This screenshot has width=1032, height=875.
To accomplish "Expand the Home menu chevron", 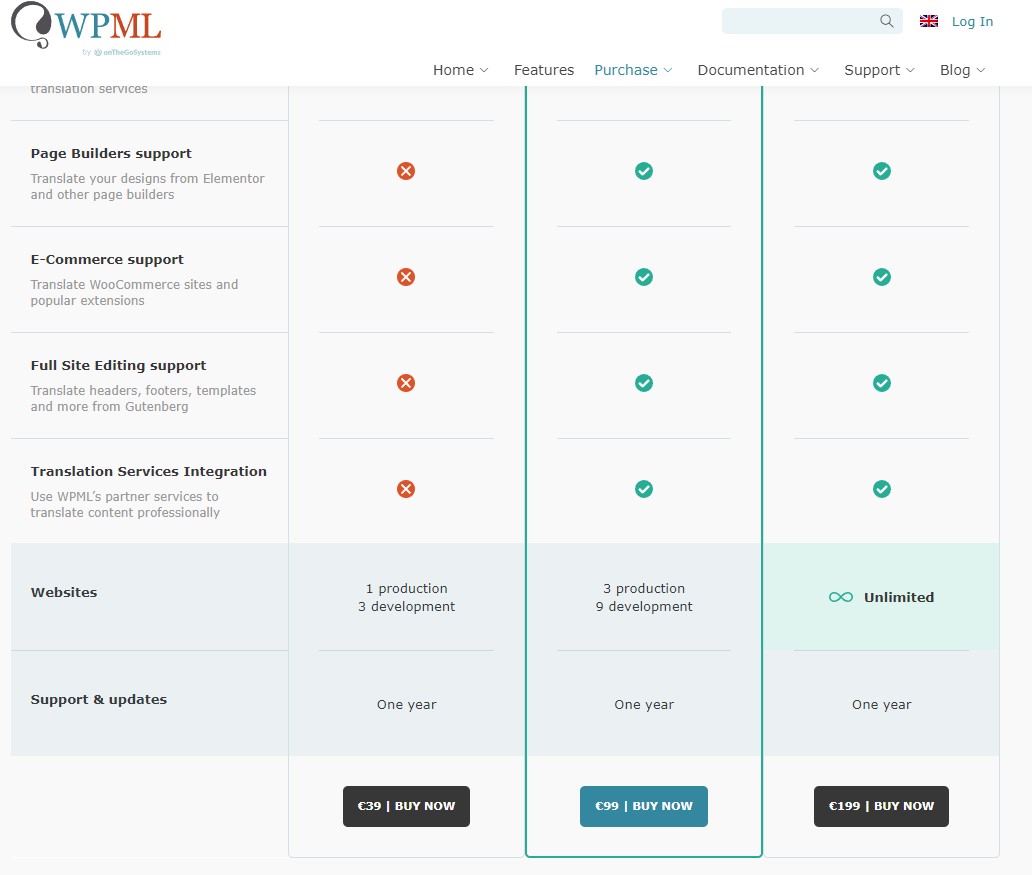I will click(x=484, y=70).
